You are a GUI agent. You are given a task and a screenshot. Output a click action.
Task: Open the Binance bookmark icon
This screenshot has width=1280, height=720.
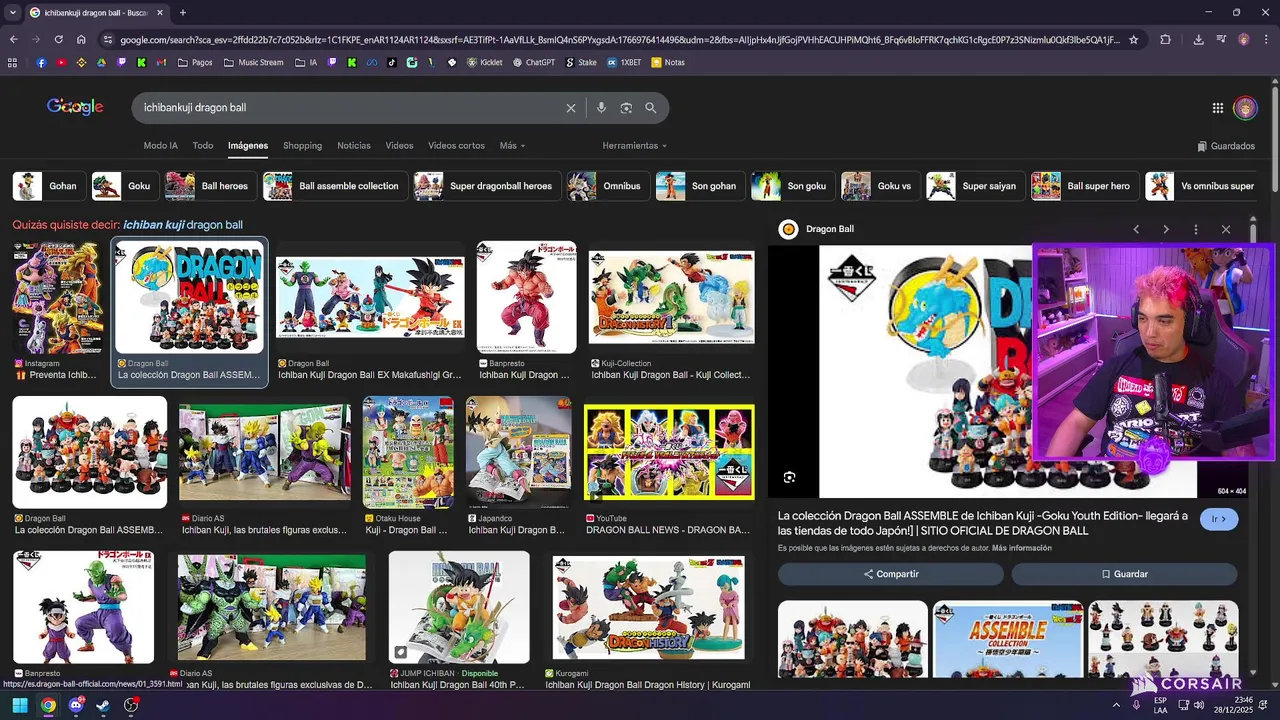coord(81,62)
